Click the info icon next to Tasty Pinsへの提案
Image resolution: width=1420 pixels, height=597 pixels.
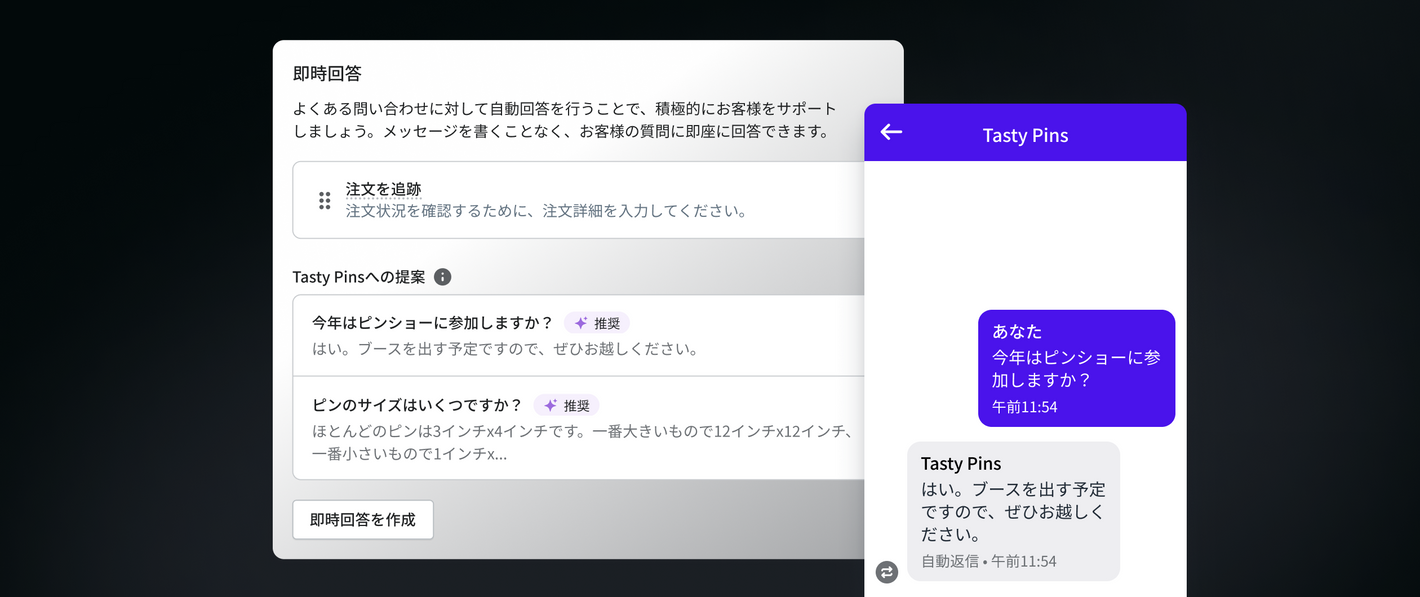(x=442, y=277)
